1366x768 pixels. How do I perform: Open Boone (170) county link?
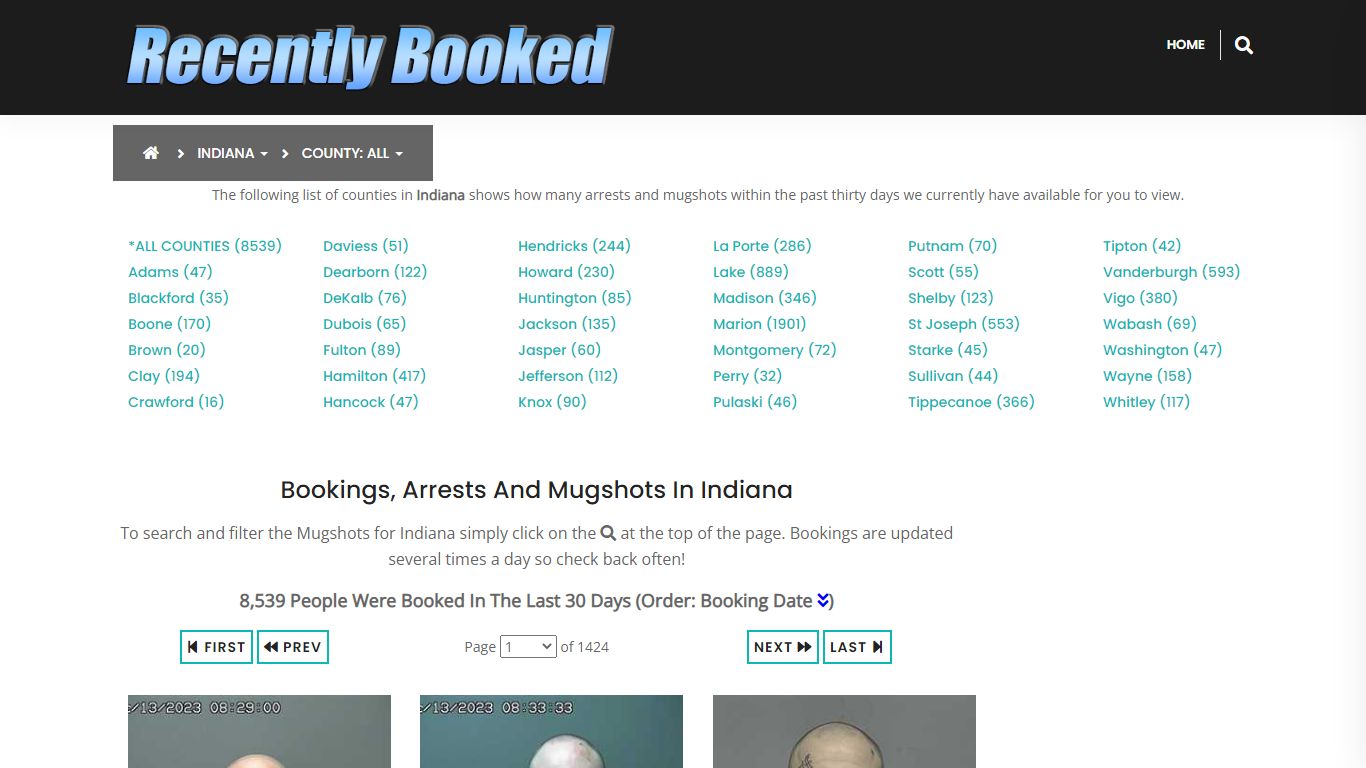tap(169, 324)
